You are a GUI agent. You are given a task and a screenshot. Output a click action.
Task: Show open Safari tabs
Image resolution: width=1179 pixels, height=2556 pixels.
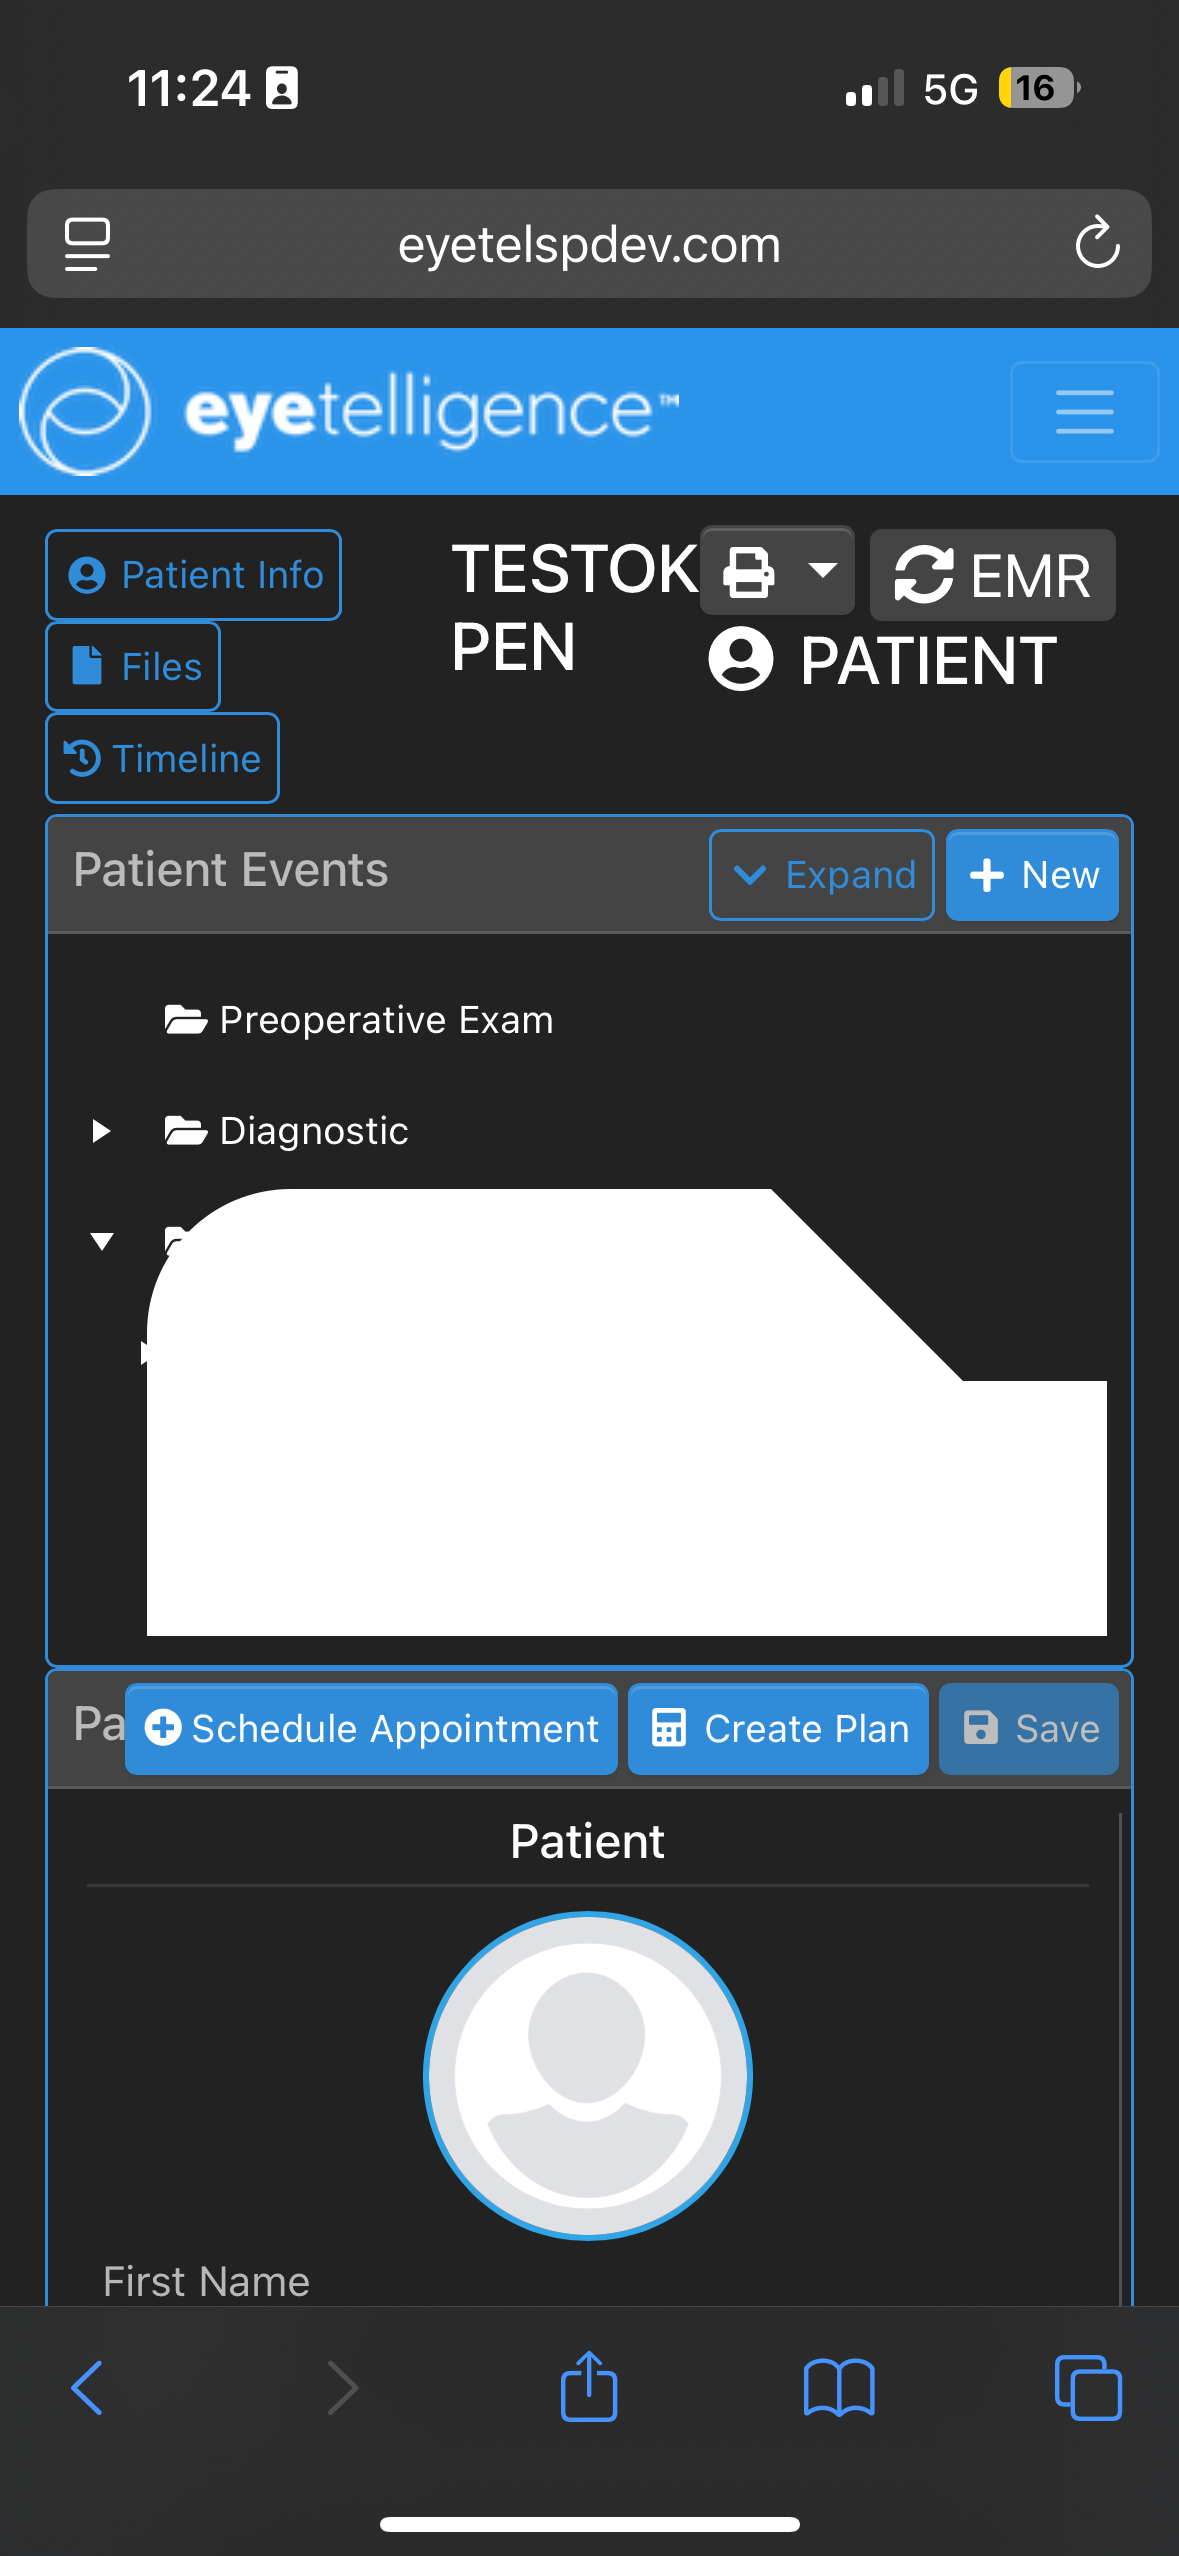[1087, 2387]
